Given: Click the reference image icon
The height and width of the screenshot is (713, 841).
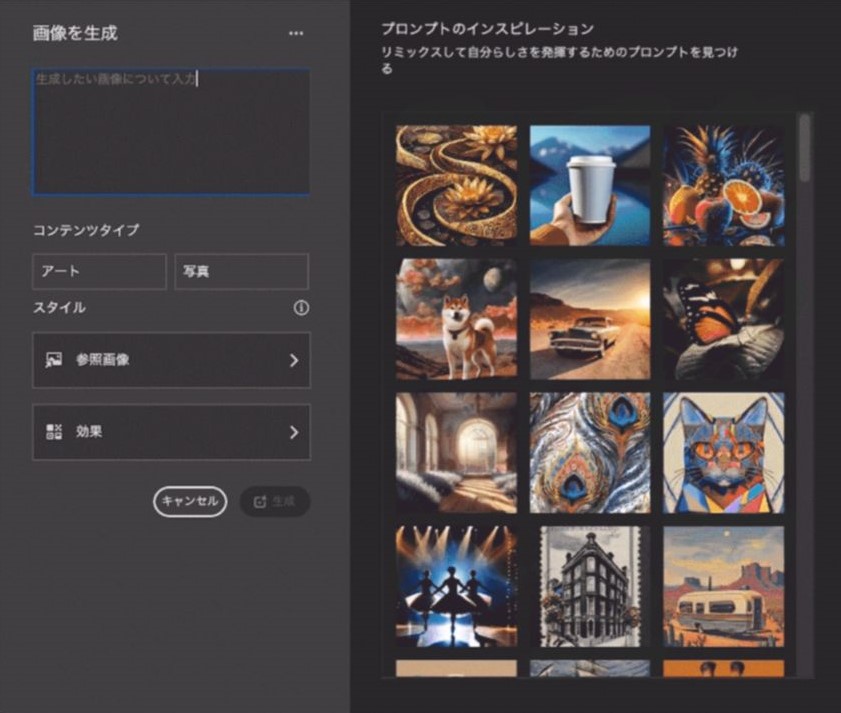Looking at the screenshot, I should pos(54,360).
